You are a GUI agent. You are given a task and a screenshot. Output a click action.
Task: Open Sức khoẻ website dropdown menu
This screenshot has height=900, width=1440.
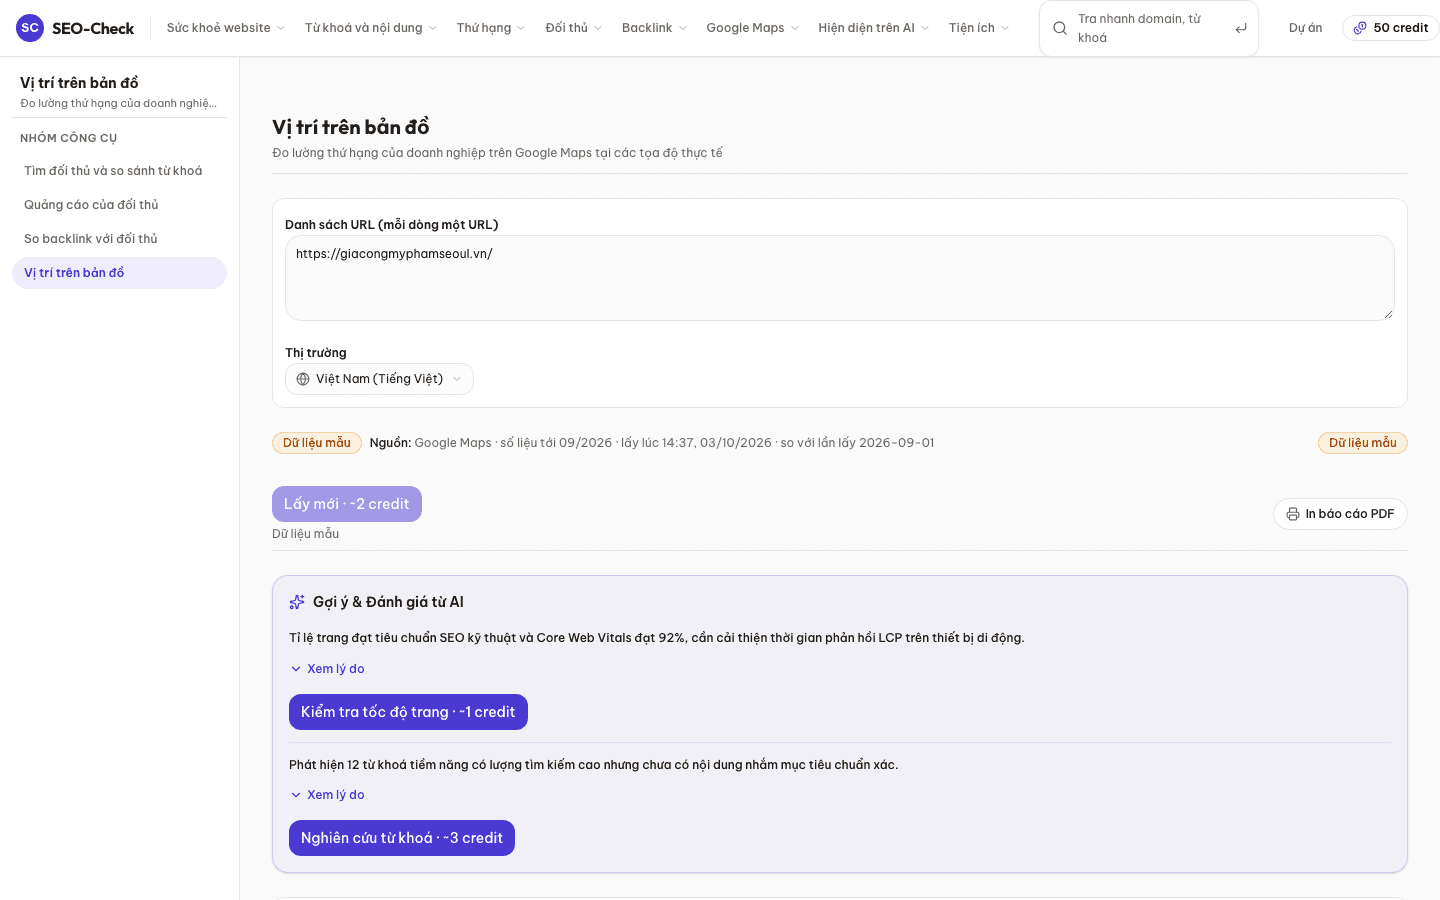[225, 28]
